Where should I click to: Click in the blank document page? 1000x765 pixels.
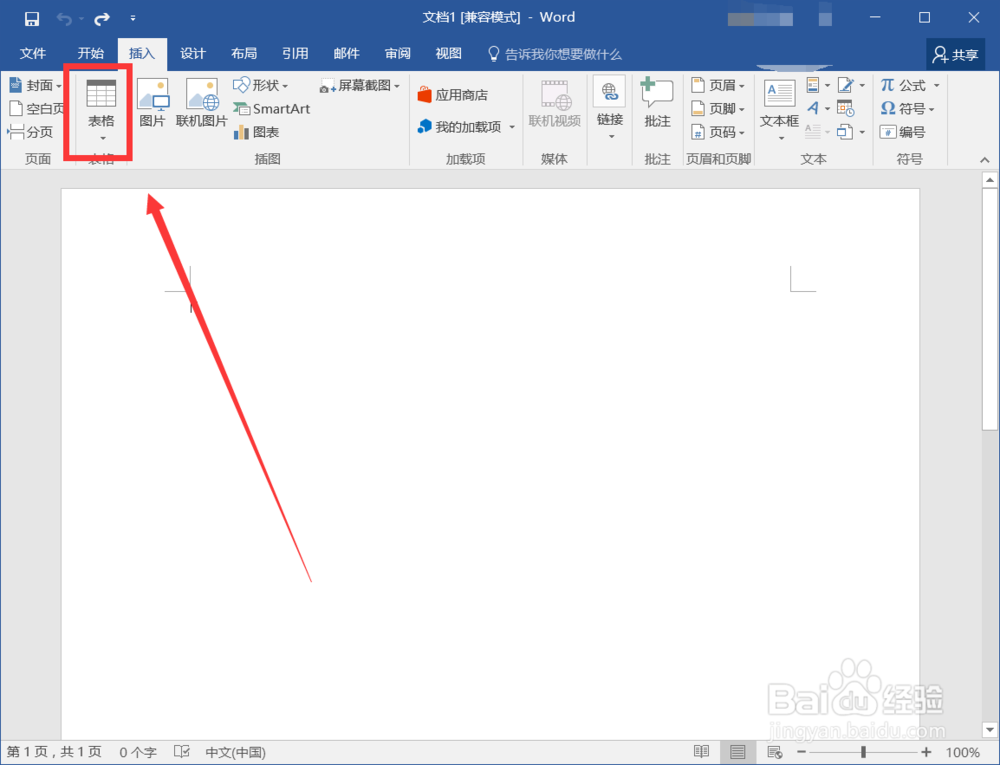pyautogui.click(x=490, y=463)
